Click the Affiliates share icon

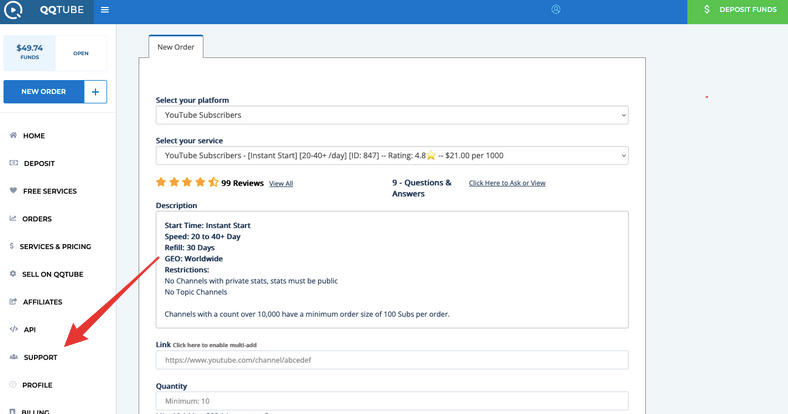click(13, 301)
